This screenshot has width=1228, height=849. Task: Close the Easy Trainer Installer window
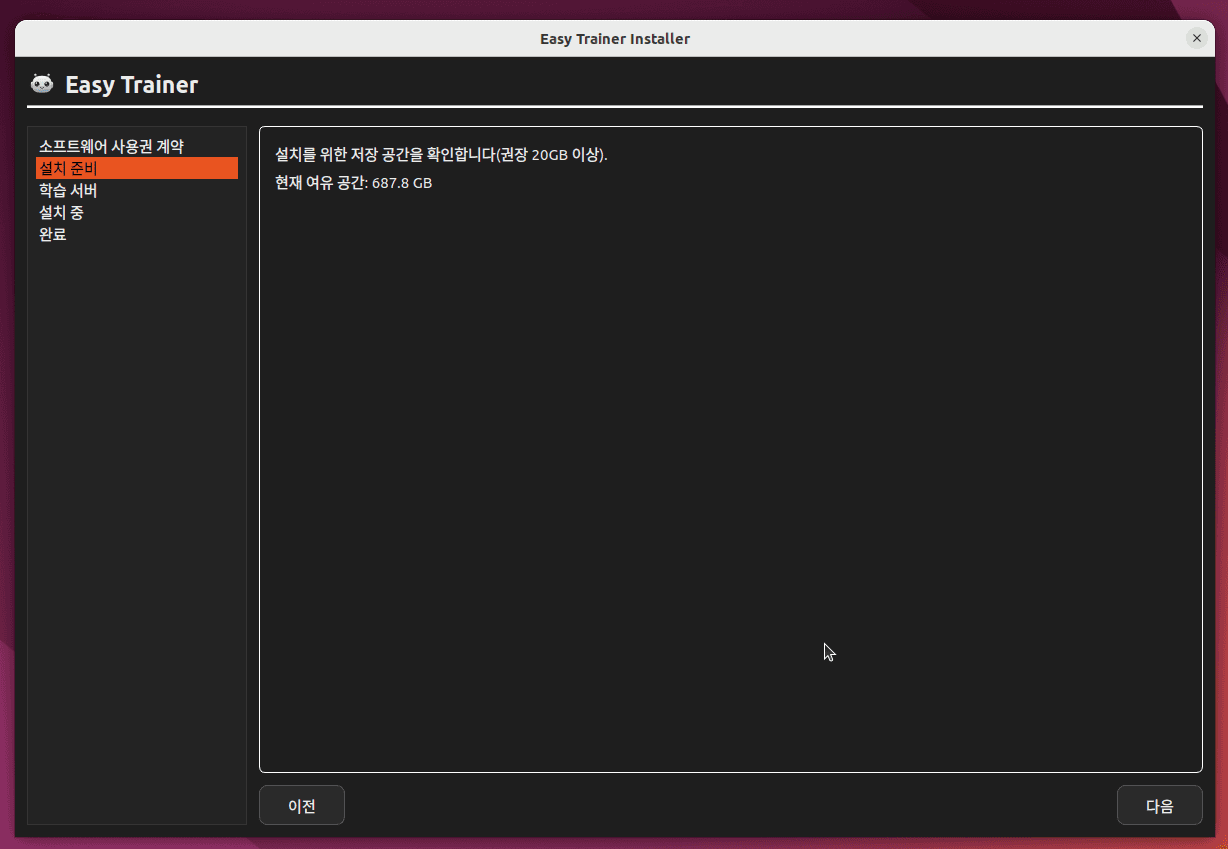[1196, 38]
